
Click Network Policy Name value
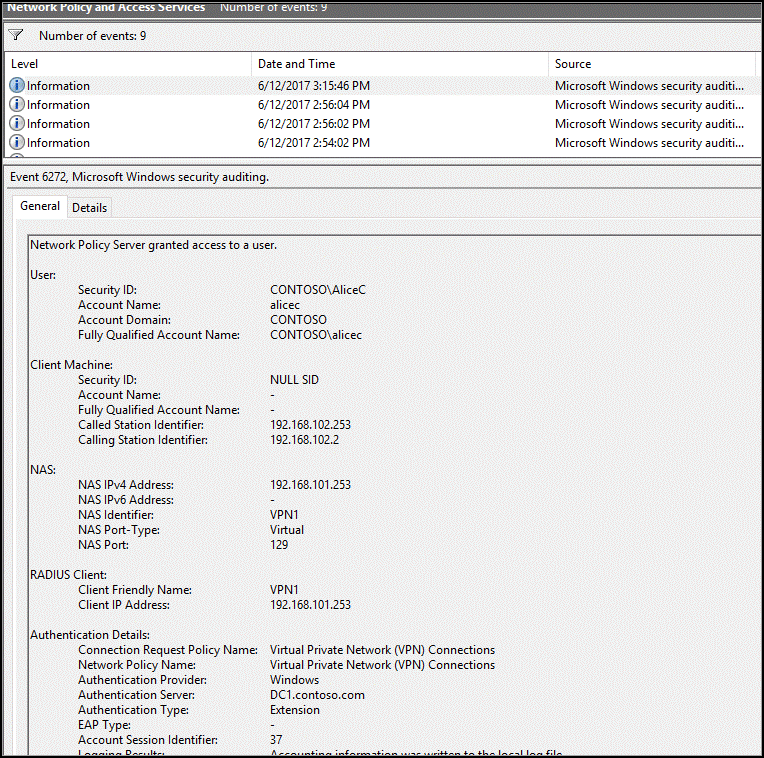click(x=382, y=665)
